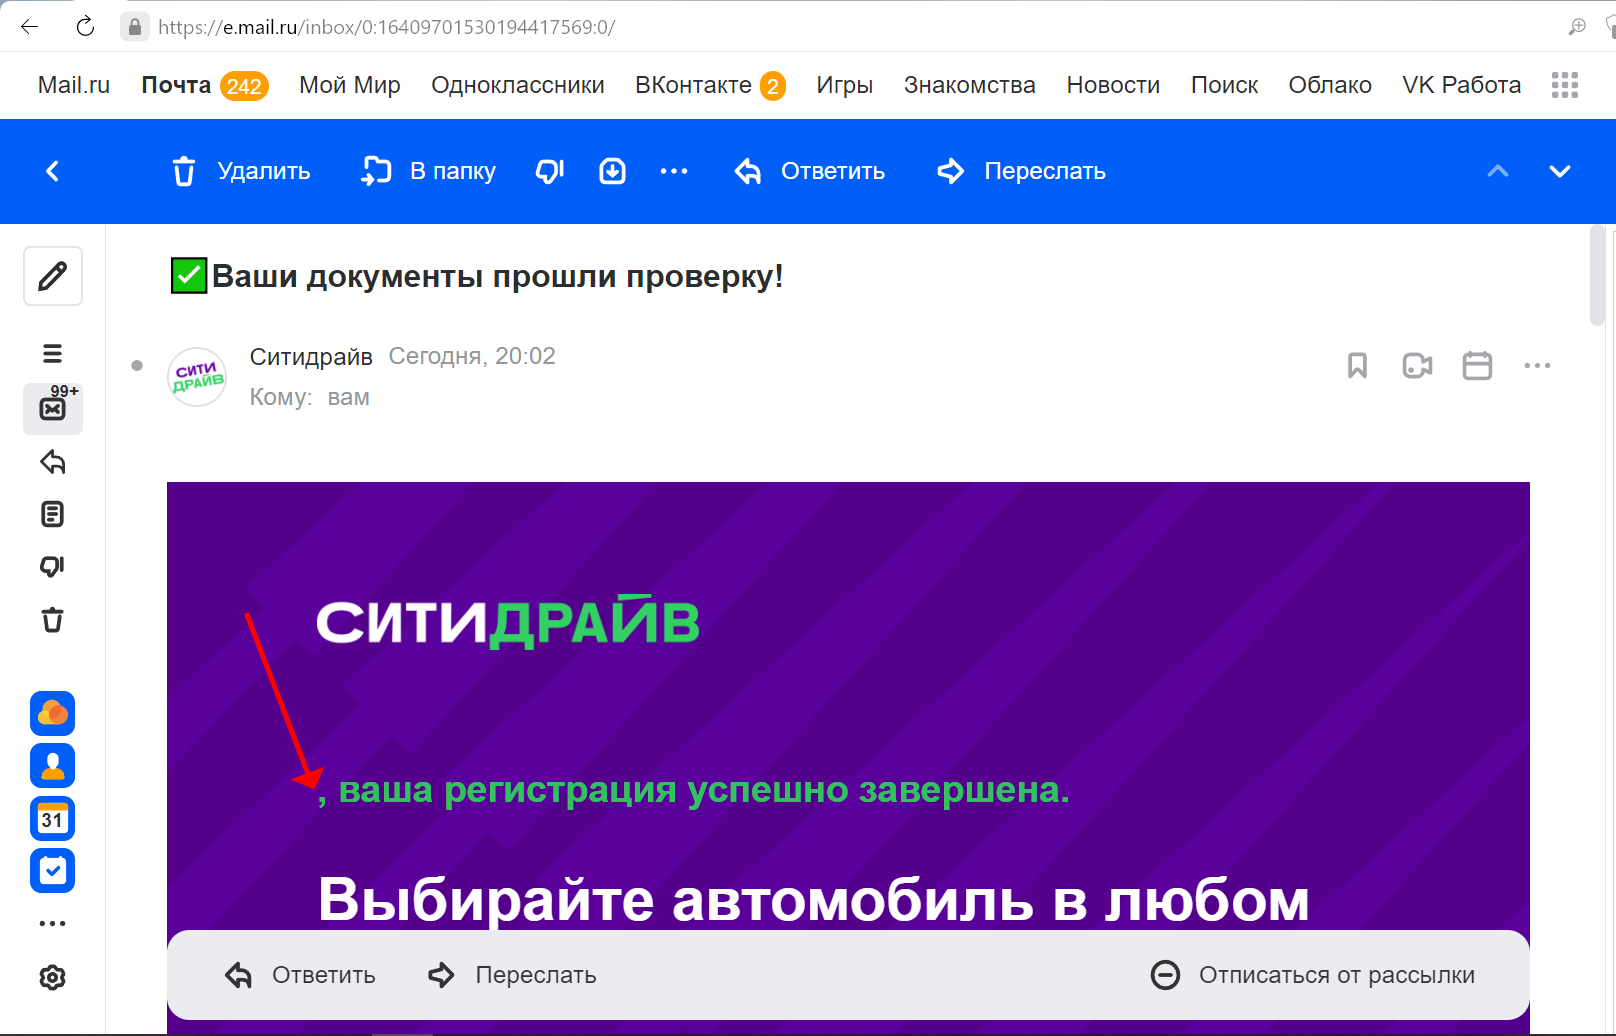
Task: Open the all-services grid icon
Action: pos(1565,85)
